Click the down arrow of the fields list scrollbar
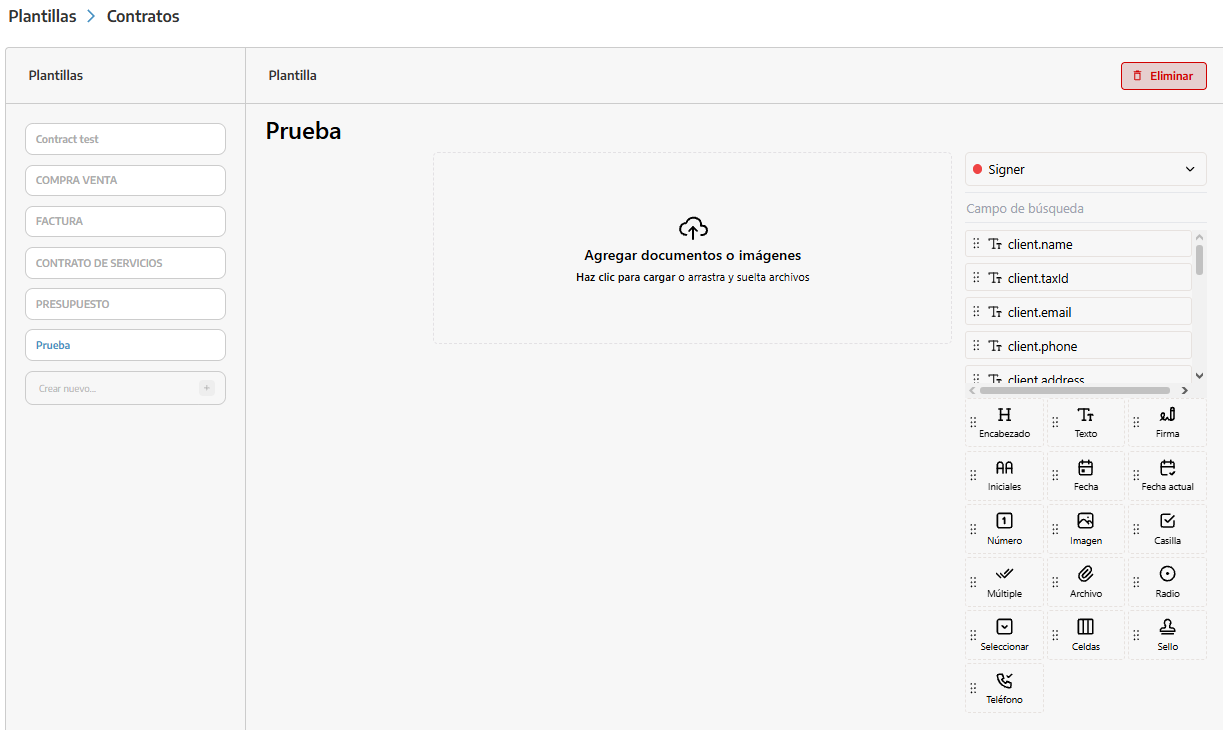 point(1200,375)
